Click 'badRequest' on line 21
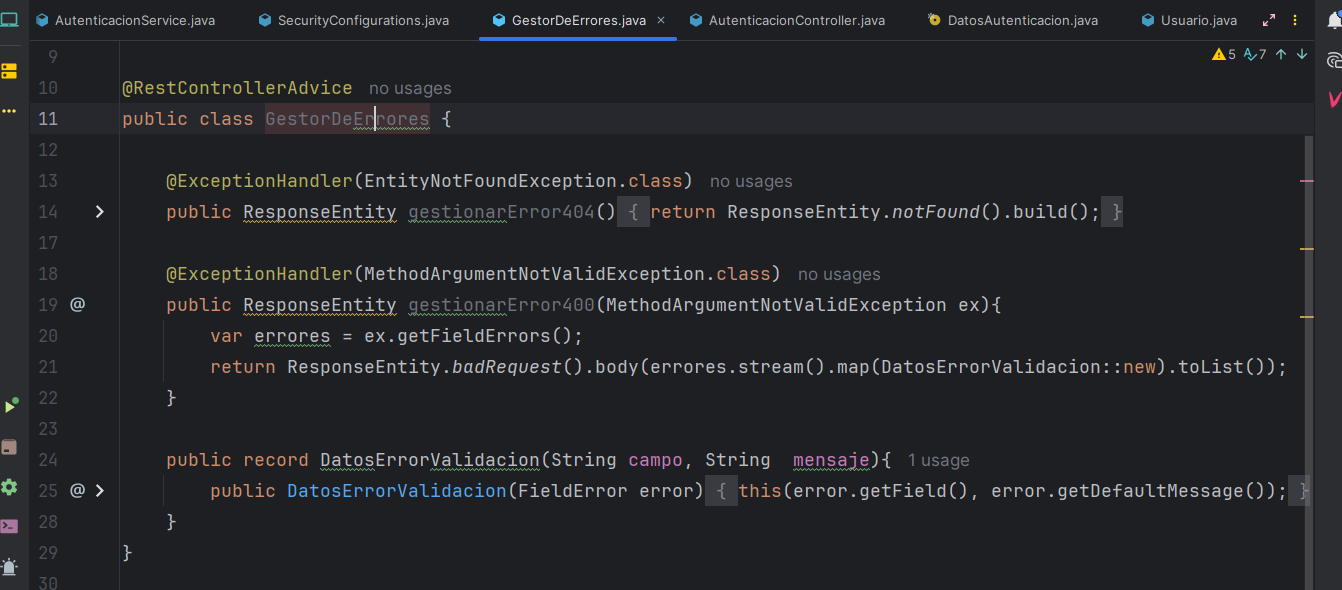The image size is (1342, 590). pyautogui.click(x=507, y=367)
